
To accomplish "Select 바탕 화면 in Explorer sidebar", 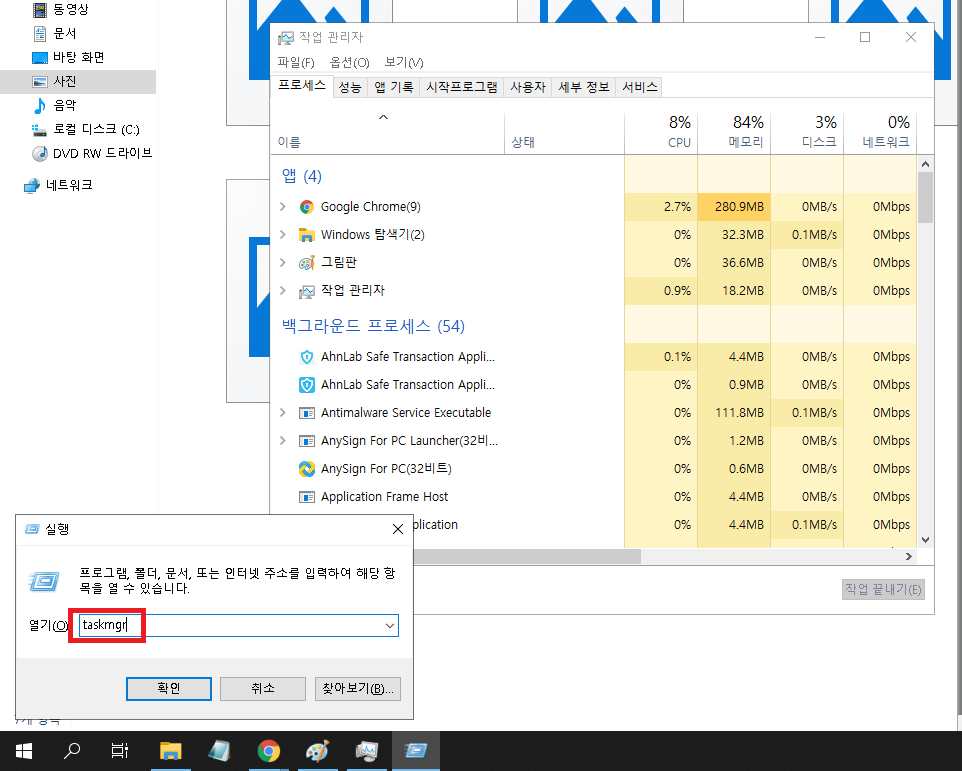I will (x=78, y=57).
